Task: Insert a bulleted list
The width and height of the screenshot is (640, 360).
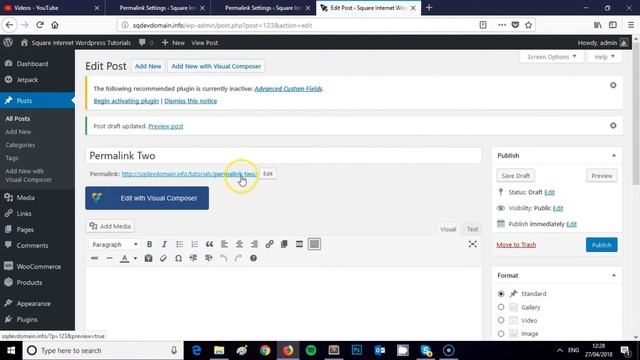Action: pyautogui.click(x=179, y=244)
